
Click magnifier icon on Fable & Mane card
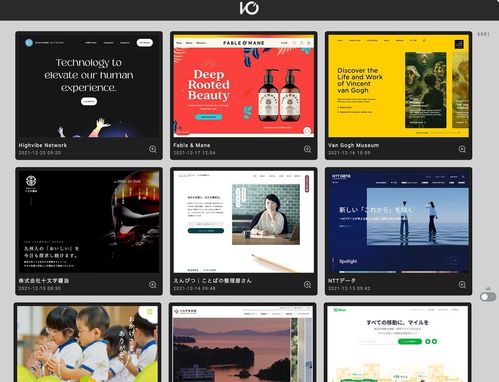307,149
